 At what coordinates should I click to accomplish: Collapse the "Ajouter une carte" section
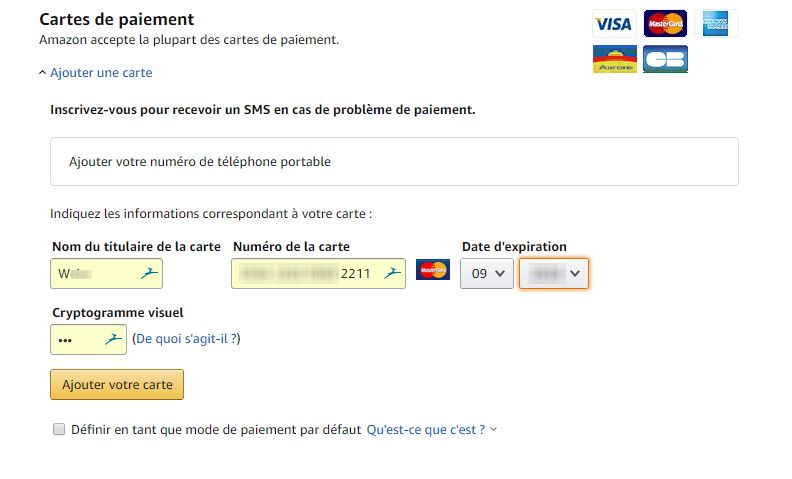tap(95, 73)
